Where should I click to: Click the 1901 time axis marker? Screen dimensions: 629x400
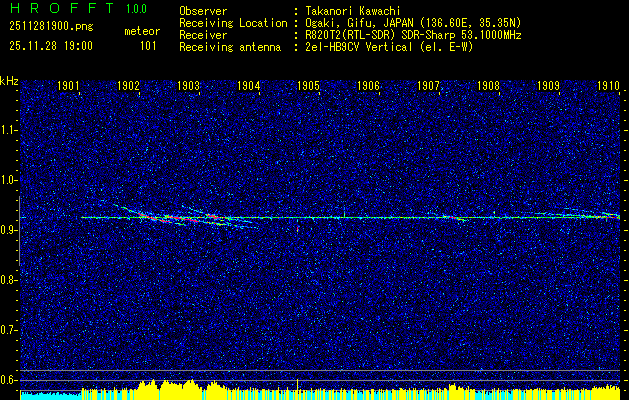click(x=68, y=85)
